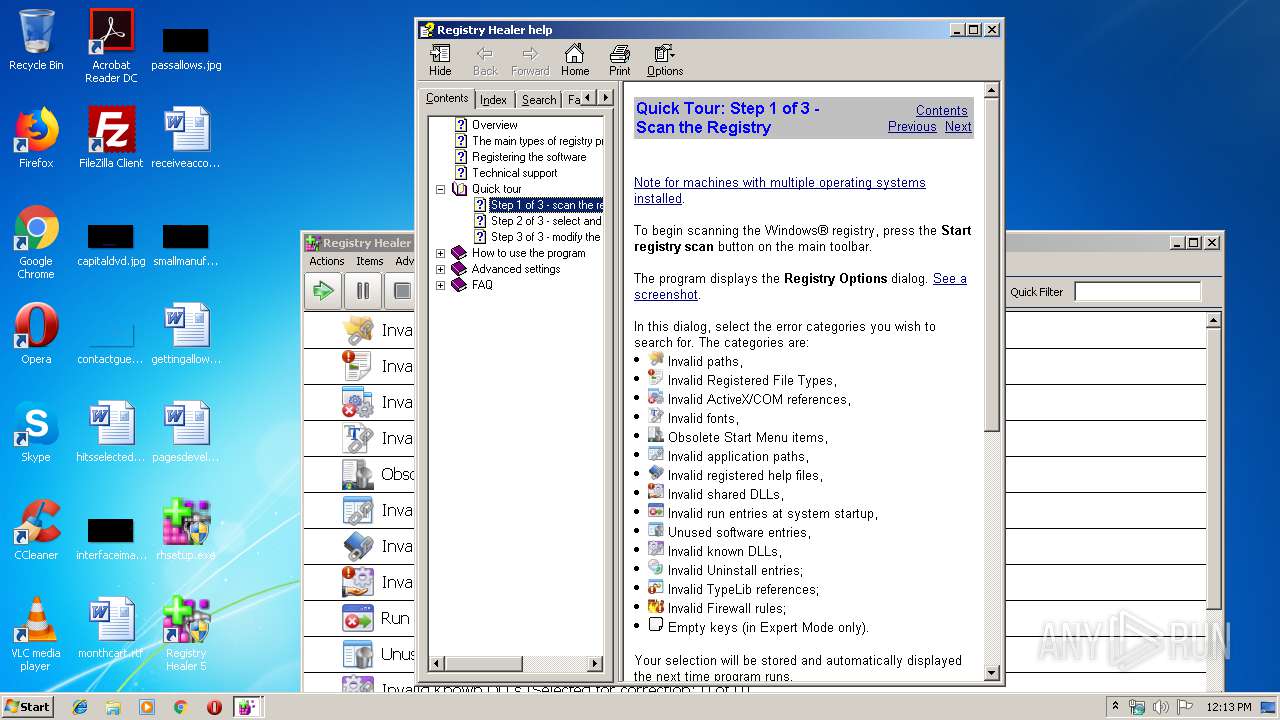
Task: Click the Previous link in help page
Action: (x=912, y=127)
